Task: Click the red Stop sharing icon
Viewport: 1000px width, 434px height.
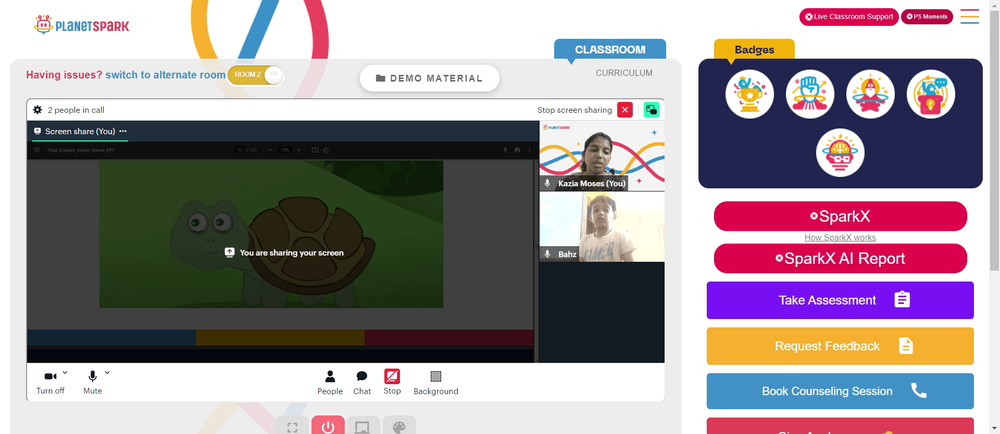Action: pos(392,376)
